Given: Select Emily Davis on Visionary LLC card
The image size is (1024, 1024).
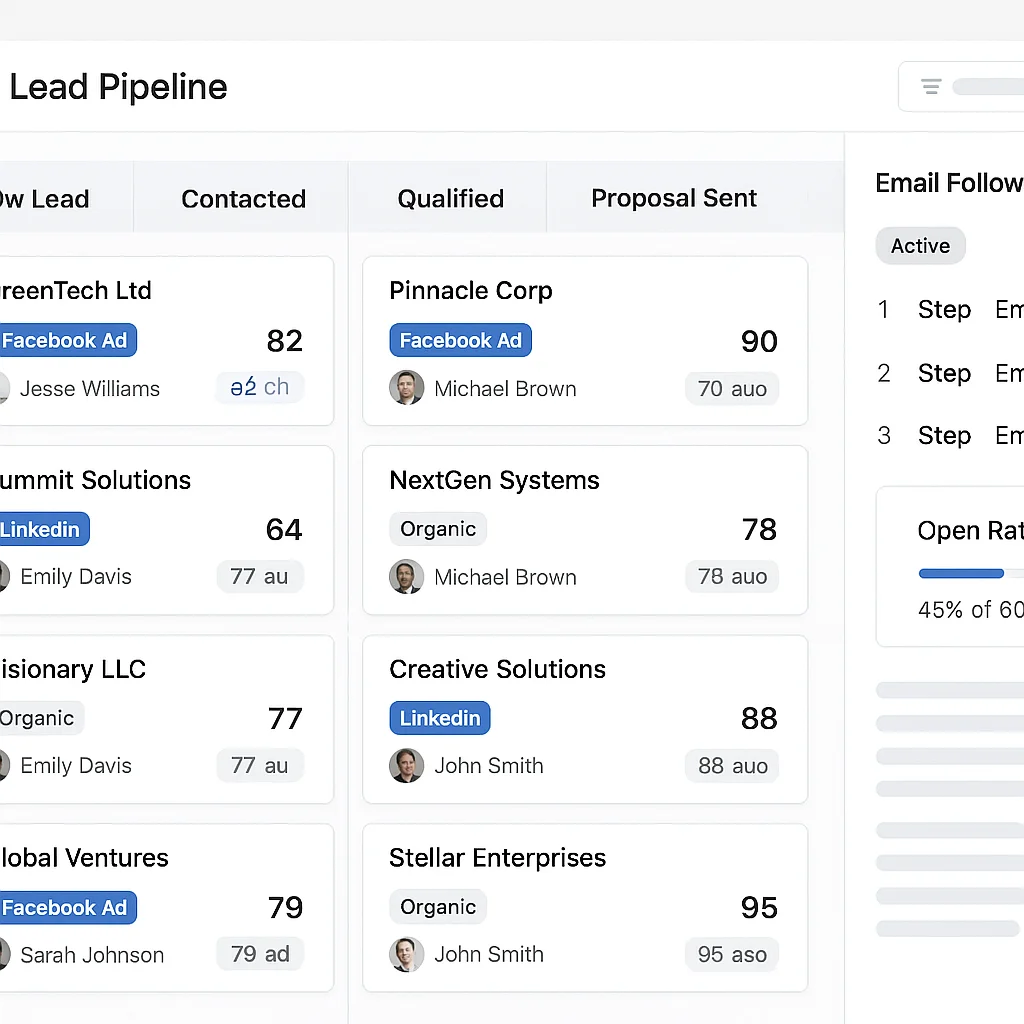Looking at the screenshot, I should [x=76, y=765].
